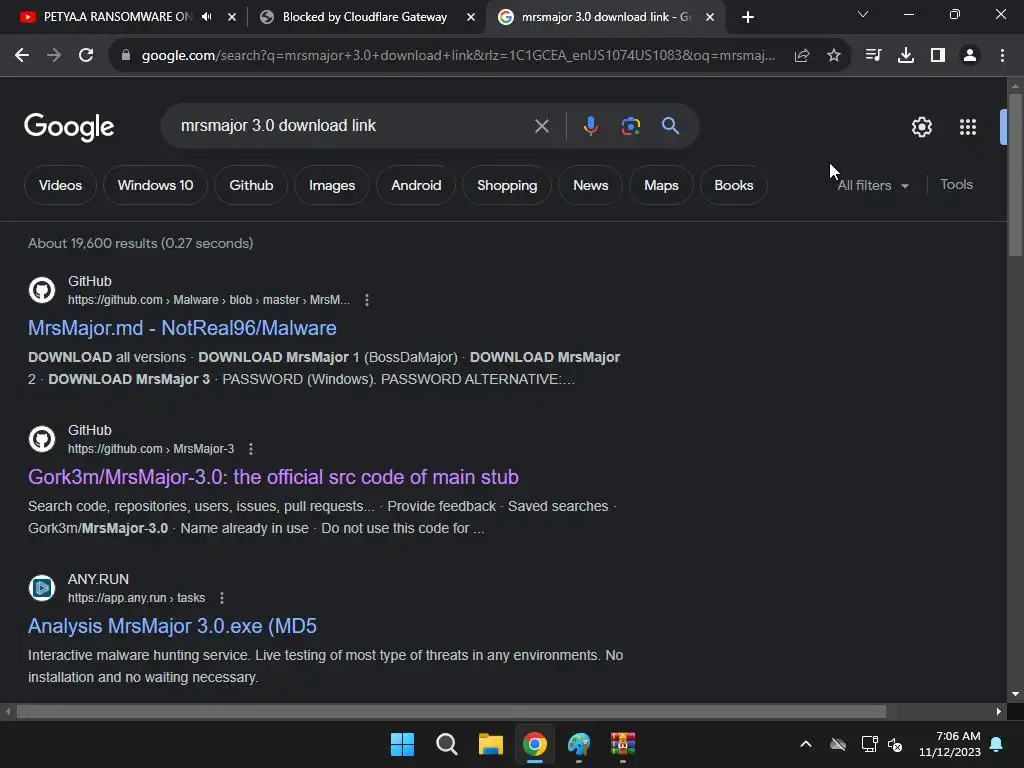Open the media control icon in toolbar
The height and width of the screenshot is (768, 1024).
coord(873,56)
